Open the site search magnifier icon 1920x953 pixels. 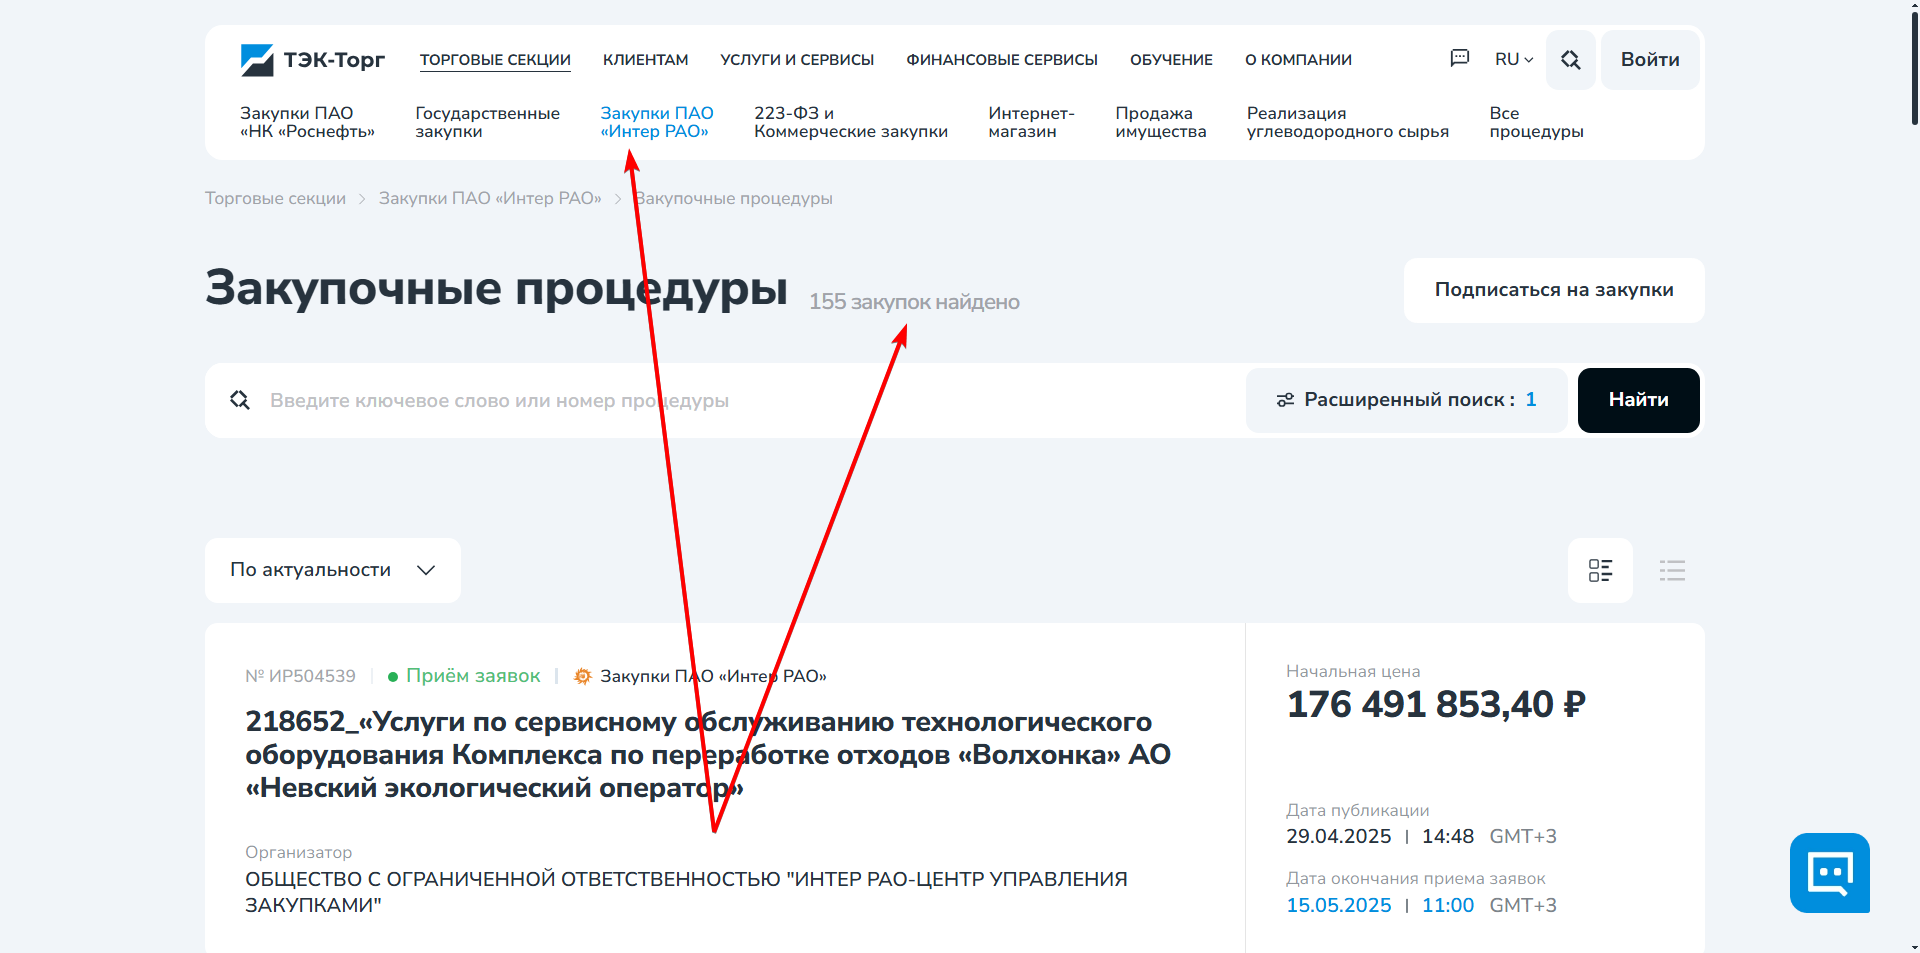coord(1571,60)
